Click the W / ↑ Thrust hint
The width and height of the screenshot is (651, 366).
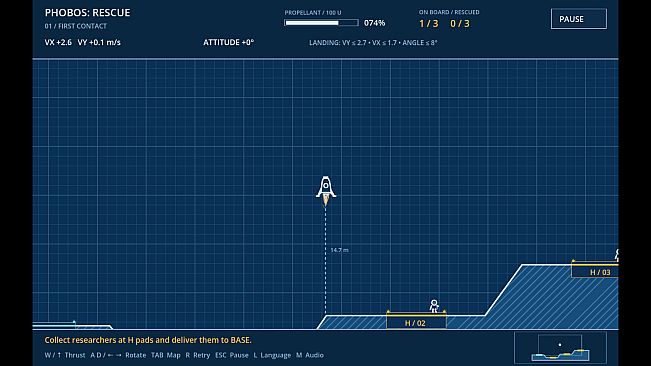[65, 355]
